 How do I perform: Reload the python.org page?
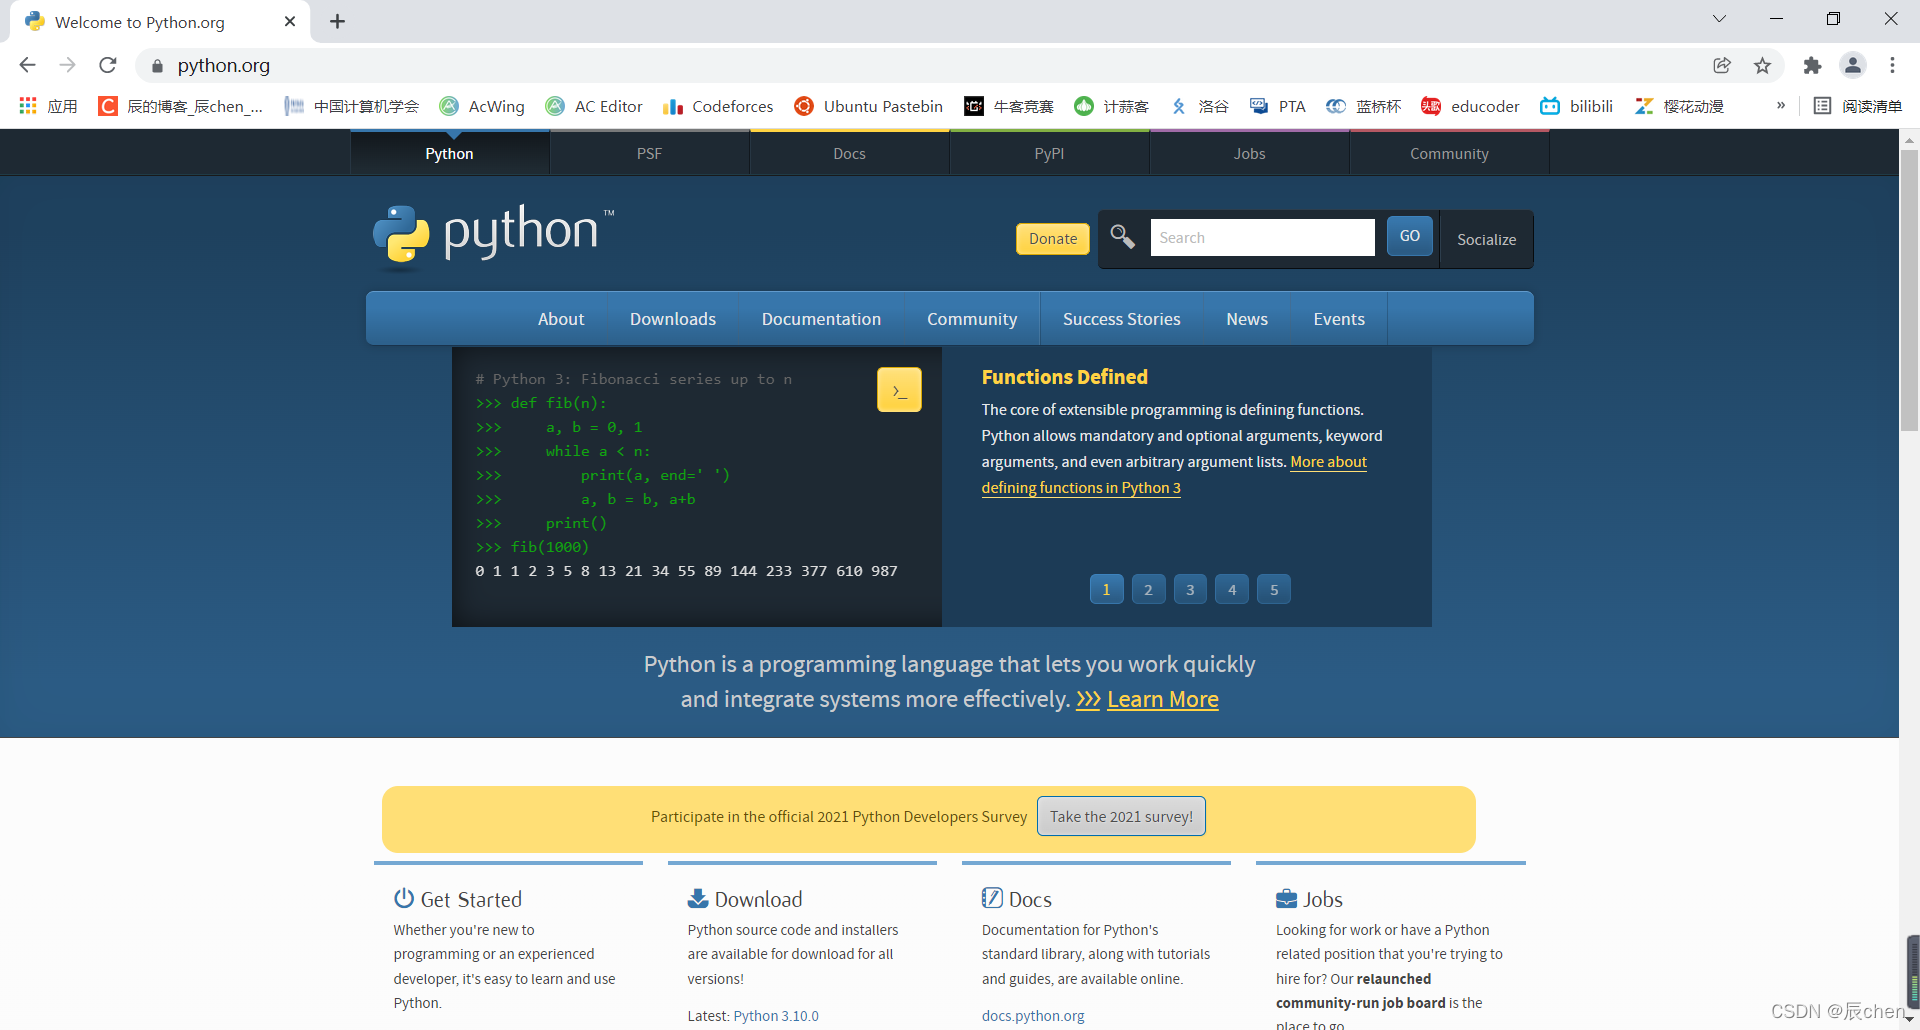108,65
